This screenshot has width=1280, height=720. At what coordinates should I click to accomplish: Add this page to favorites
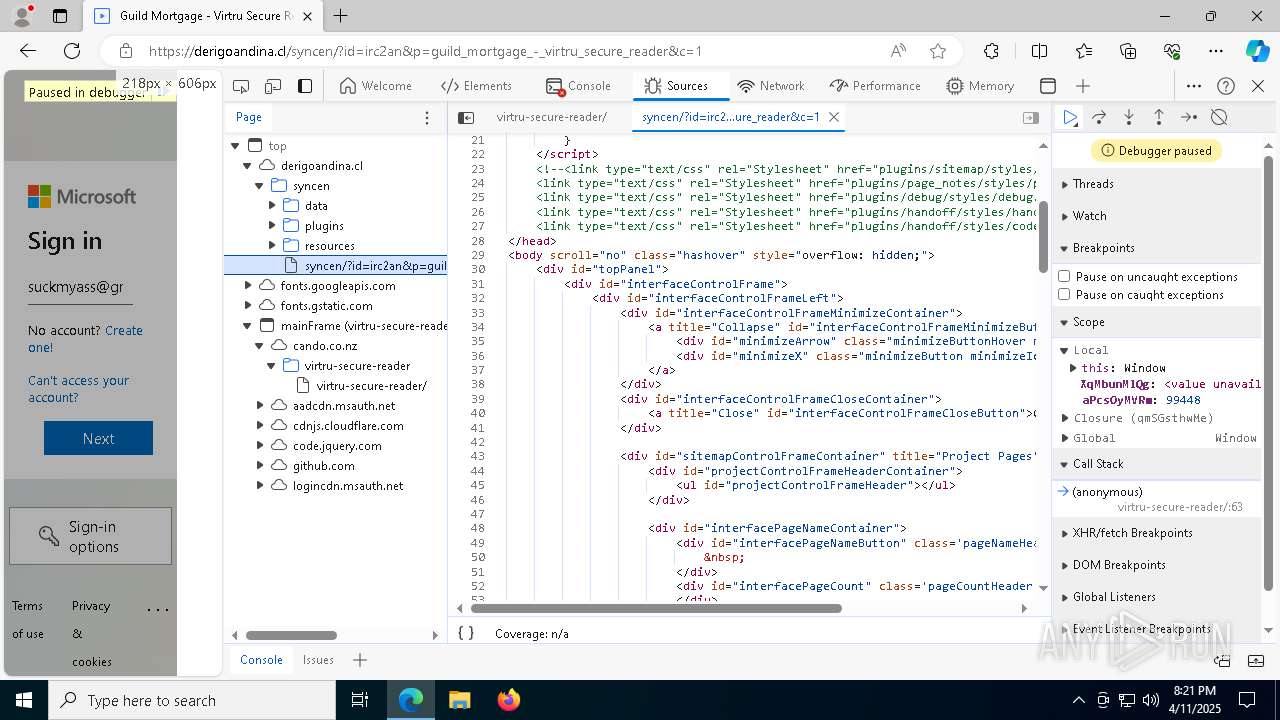[x=938, y=51]
